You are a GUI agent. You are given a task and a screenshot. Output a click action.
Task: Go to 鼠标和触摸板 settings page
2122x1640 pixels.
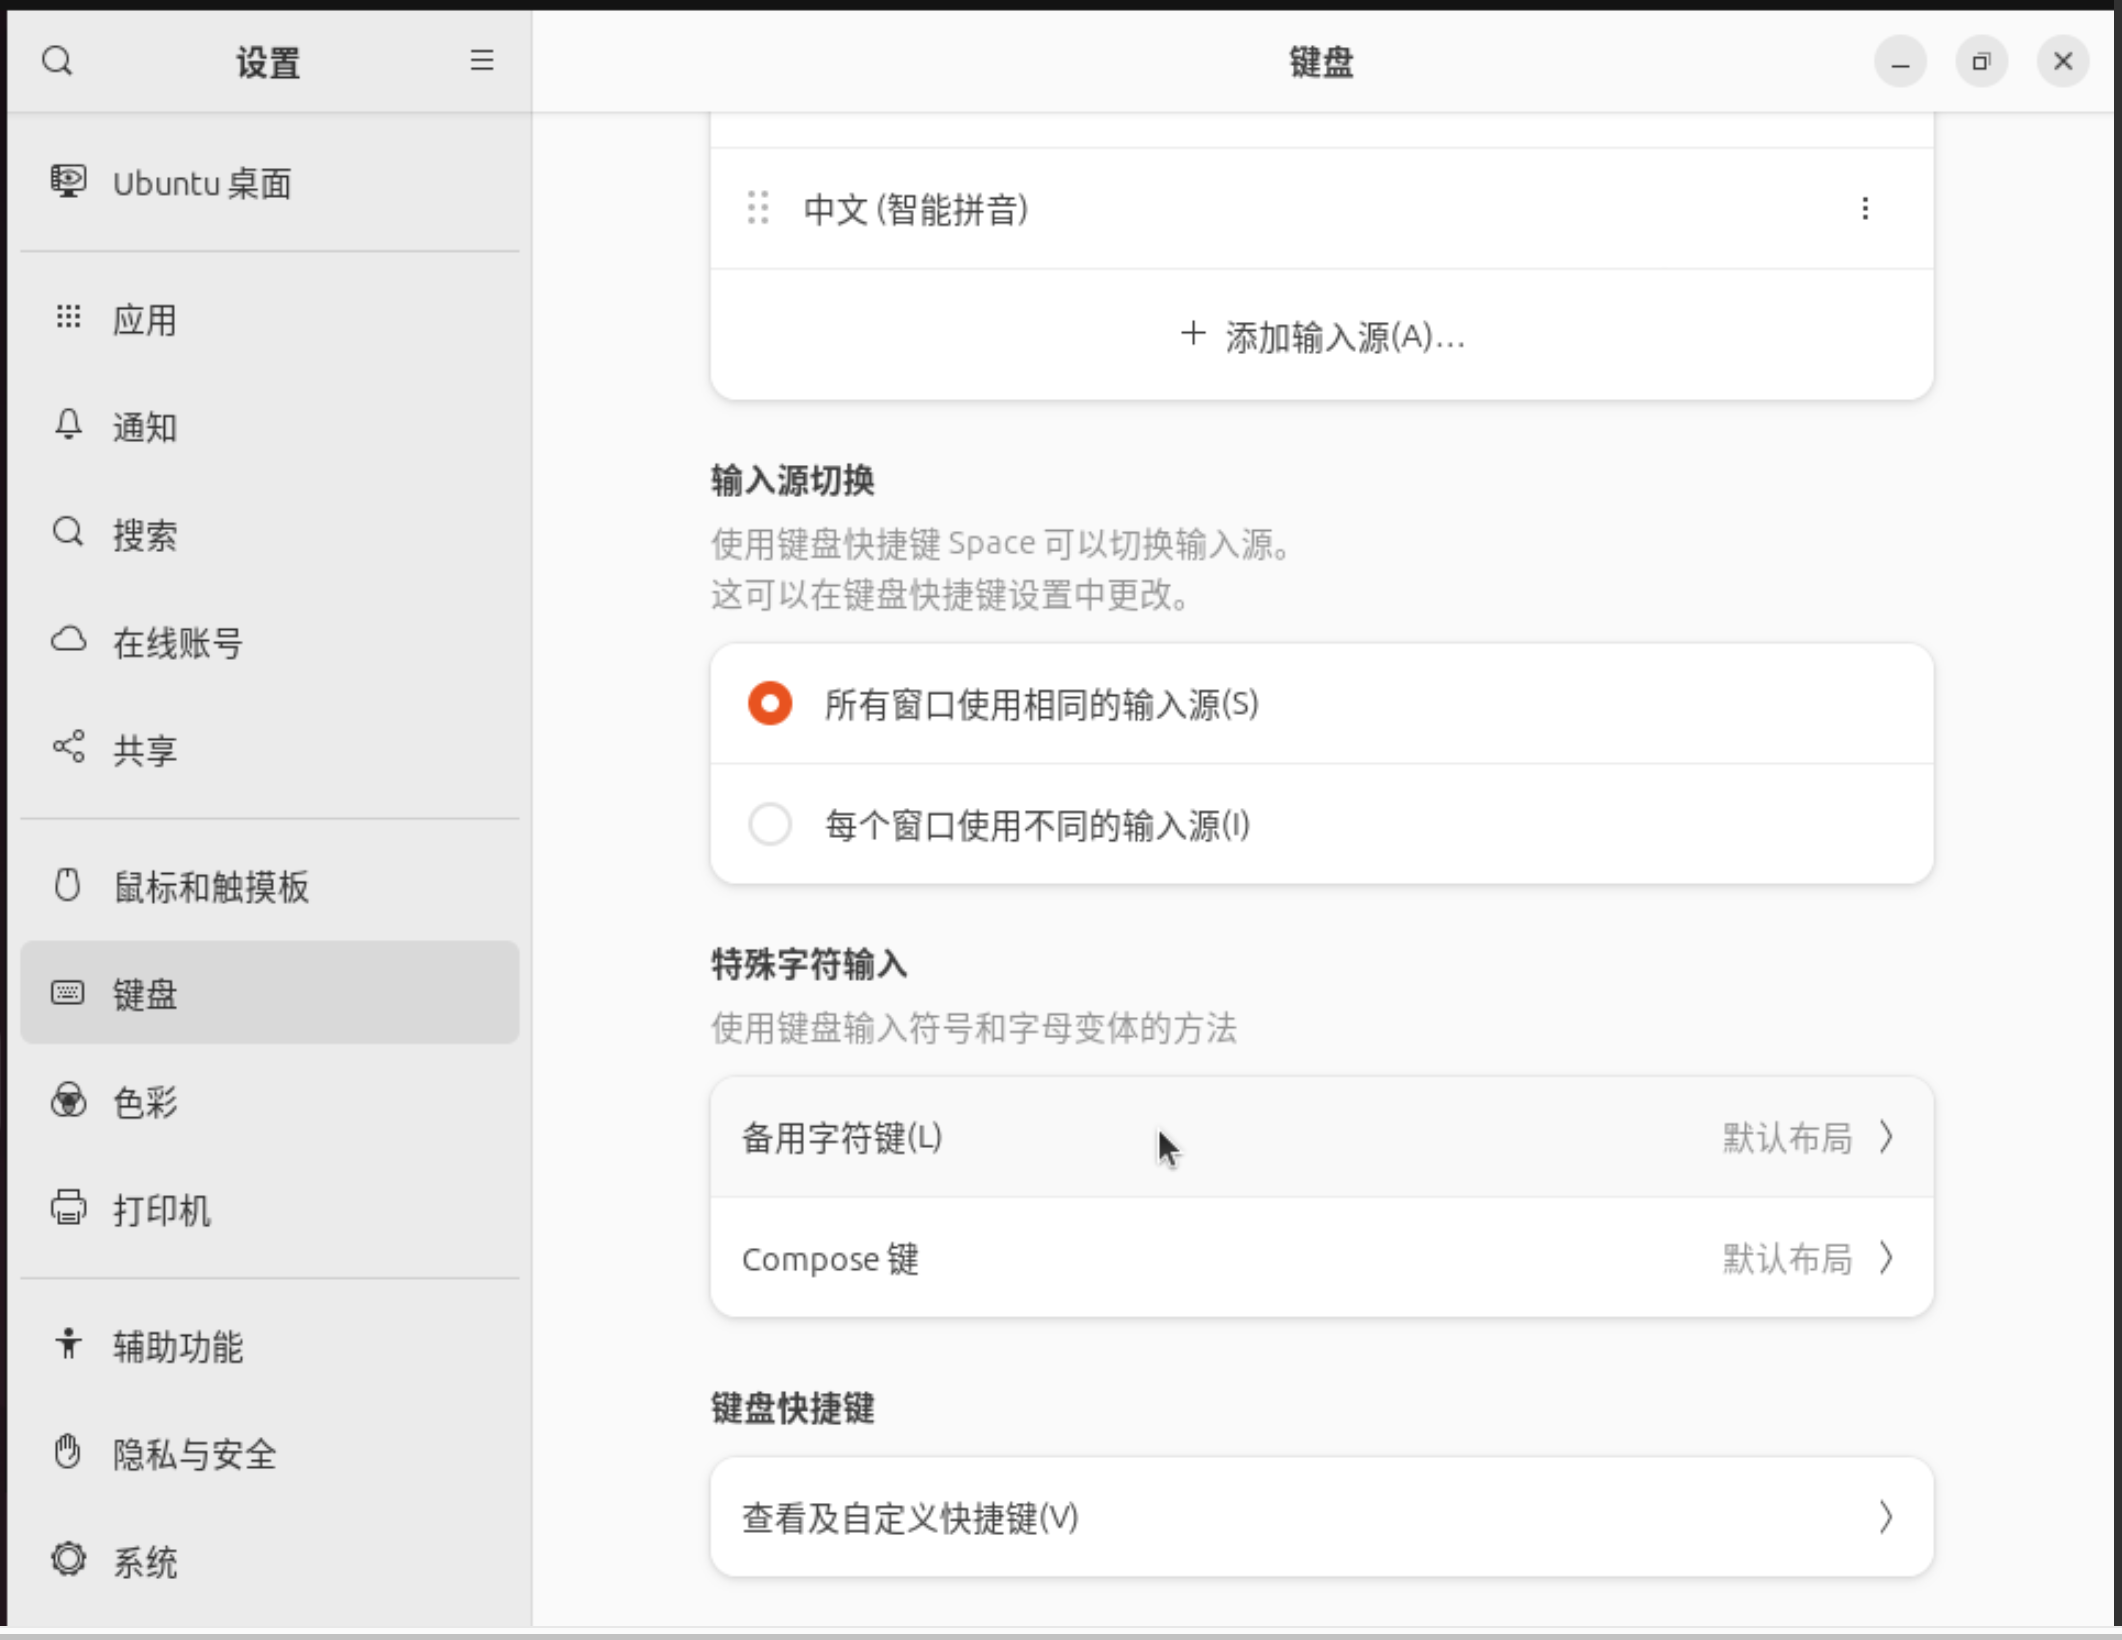coord(210,886)
